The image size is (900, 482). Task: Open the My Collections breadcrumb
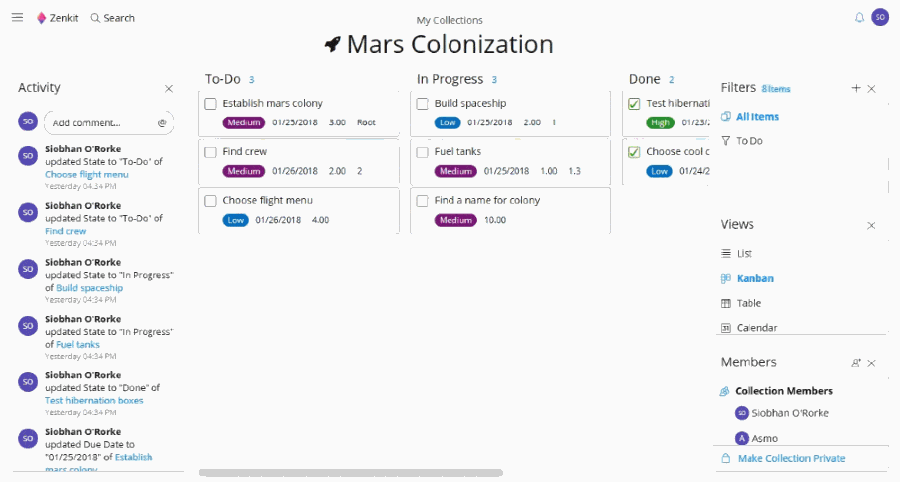tap(449, 20)
